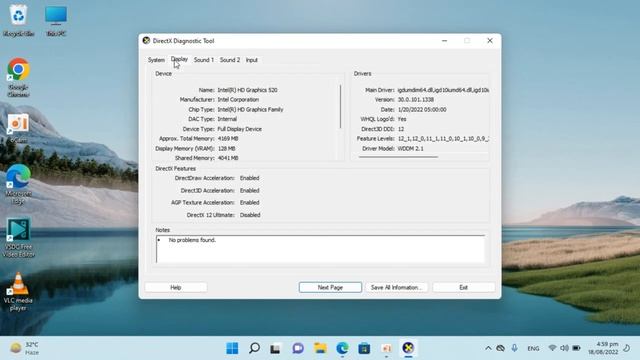This screenshot has width=640, height=360.
Task: Click Display Memory value 128 MB
Action: point(226,149)
